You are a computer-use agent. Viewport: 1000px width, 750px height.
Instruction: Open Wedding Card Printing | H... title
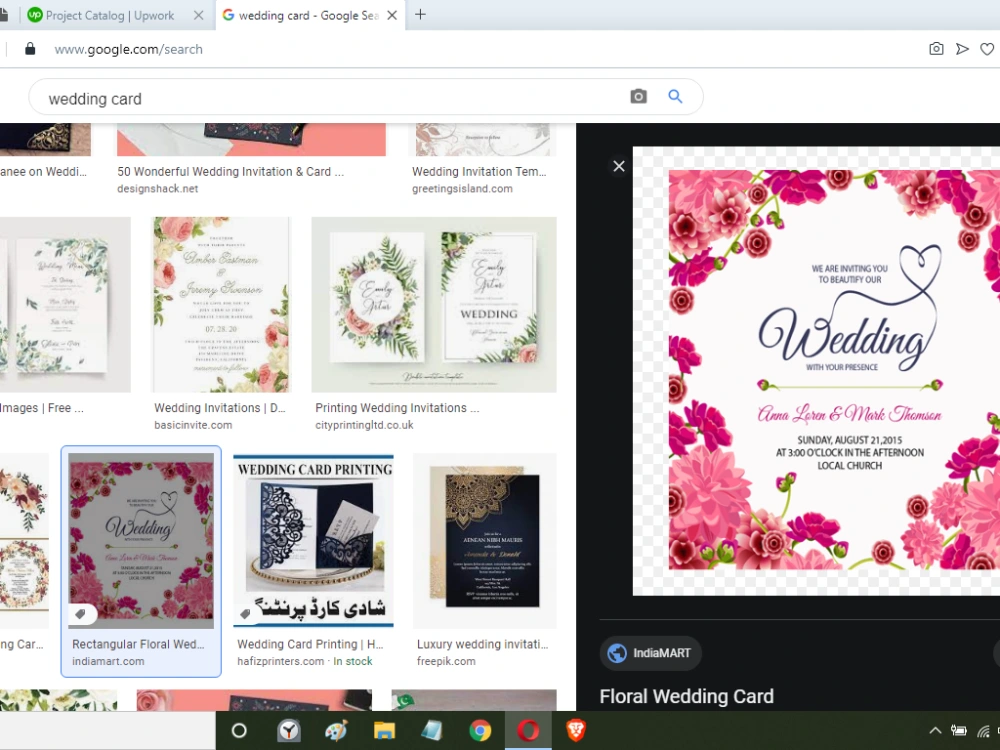click(310, 644)
